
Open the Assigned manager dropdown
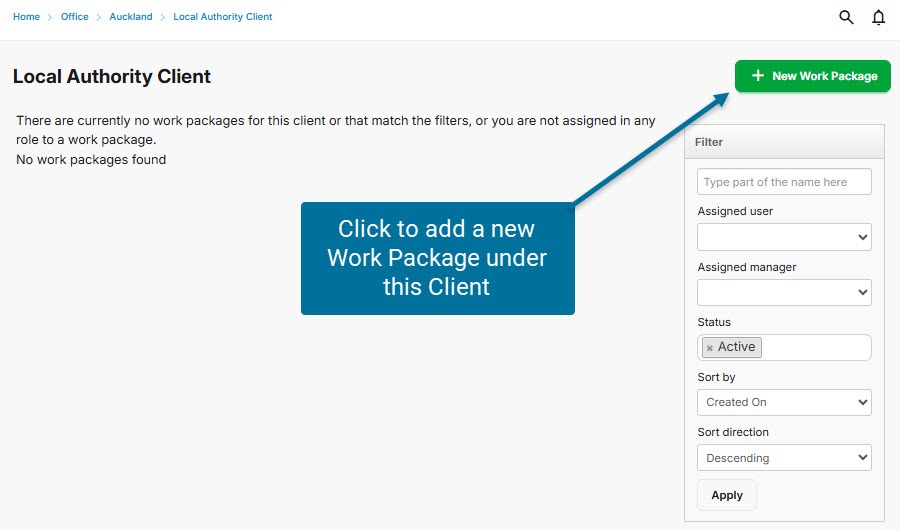784,292
